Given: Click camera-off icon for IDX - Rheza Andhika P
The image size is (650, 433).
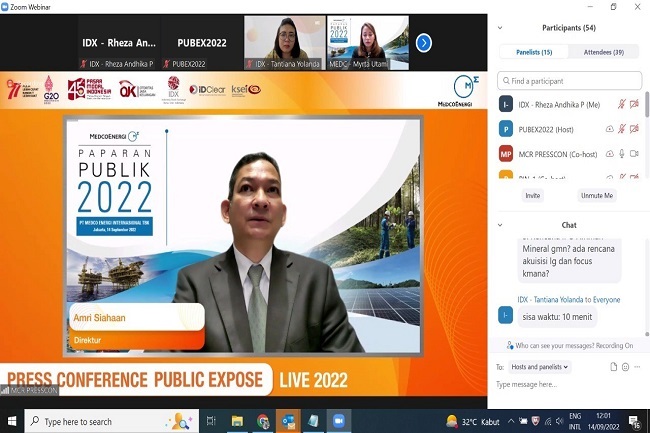Looking at the screenshot, I should (634, 104).
